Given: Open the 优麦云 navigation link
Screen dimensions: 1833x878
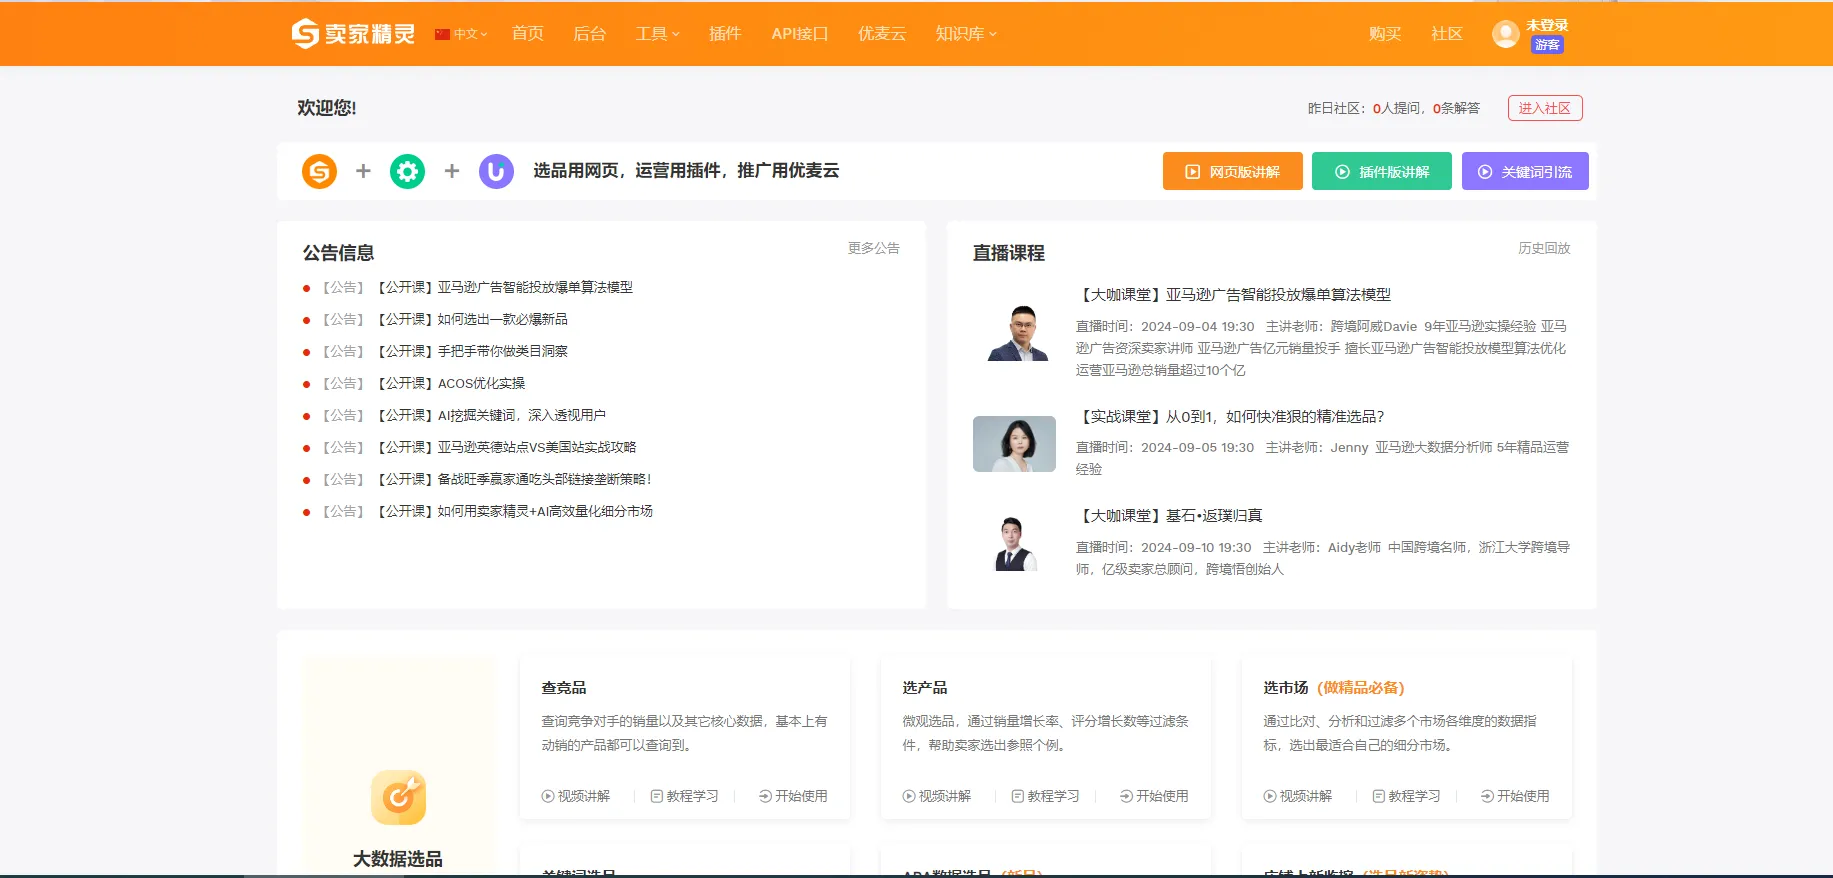Looking at the screenshot, I should tap(882, 33).
